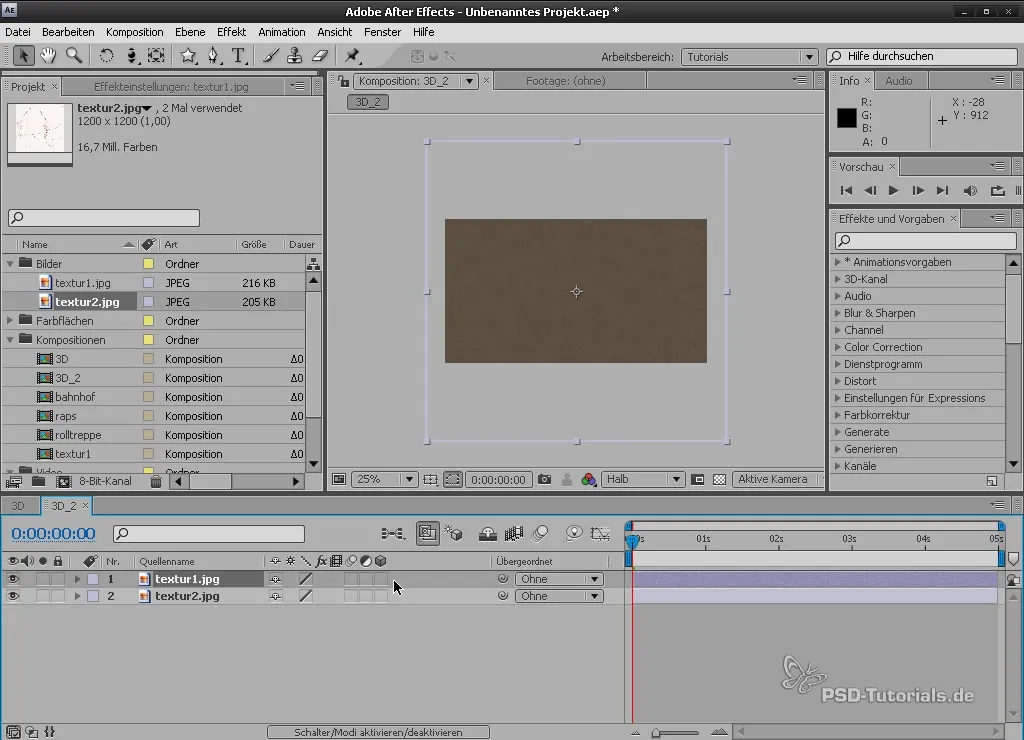Select the Text tool
This screenshot has height=740, width=1024.
[x=238, y=56]
